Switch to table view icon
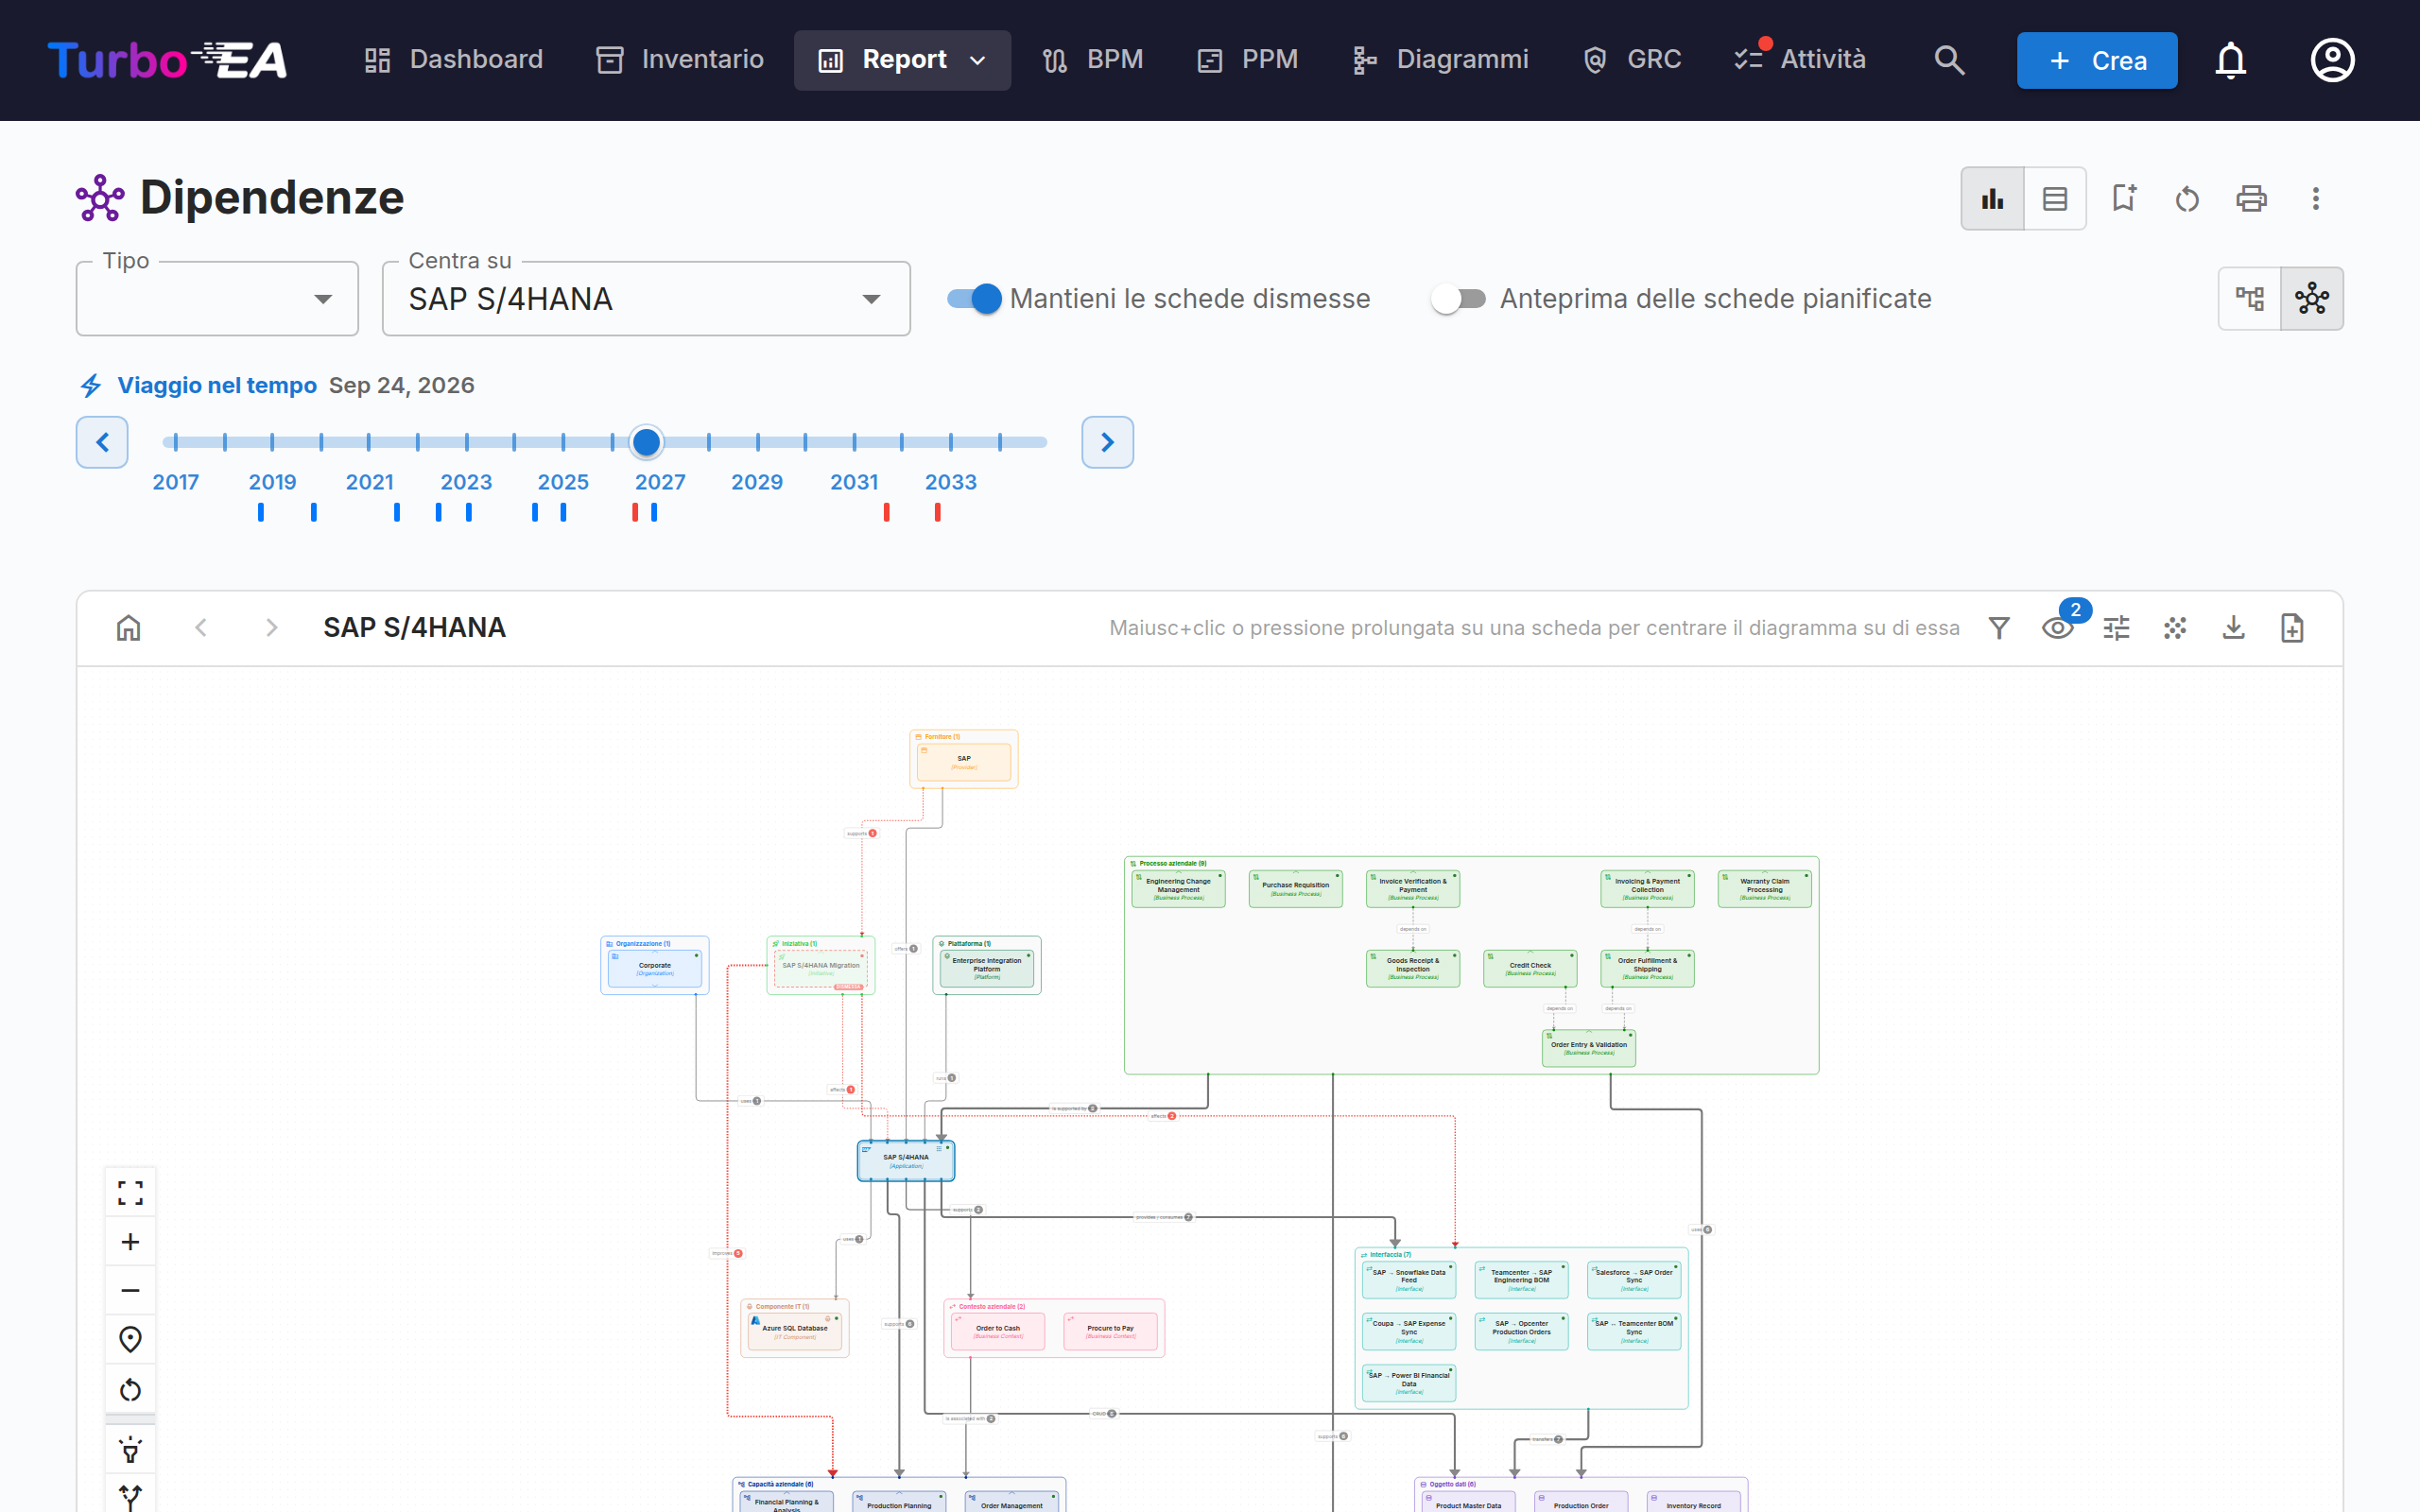The height and width of the screenshot is (1512, 2420). point(2055,198)
